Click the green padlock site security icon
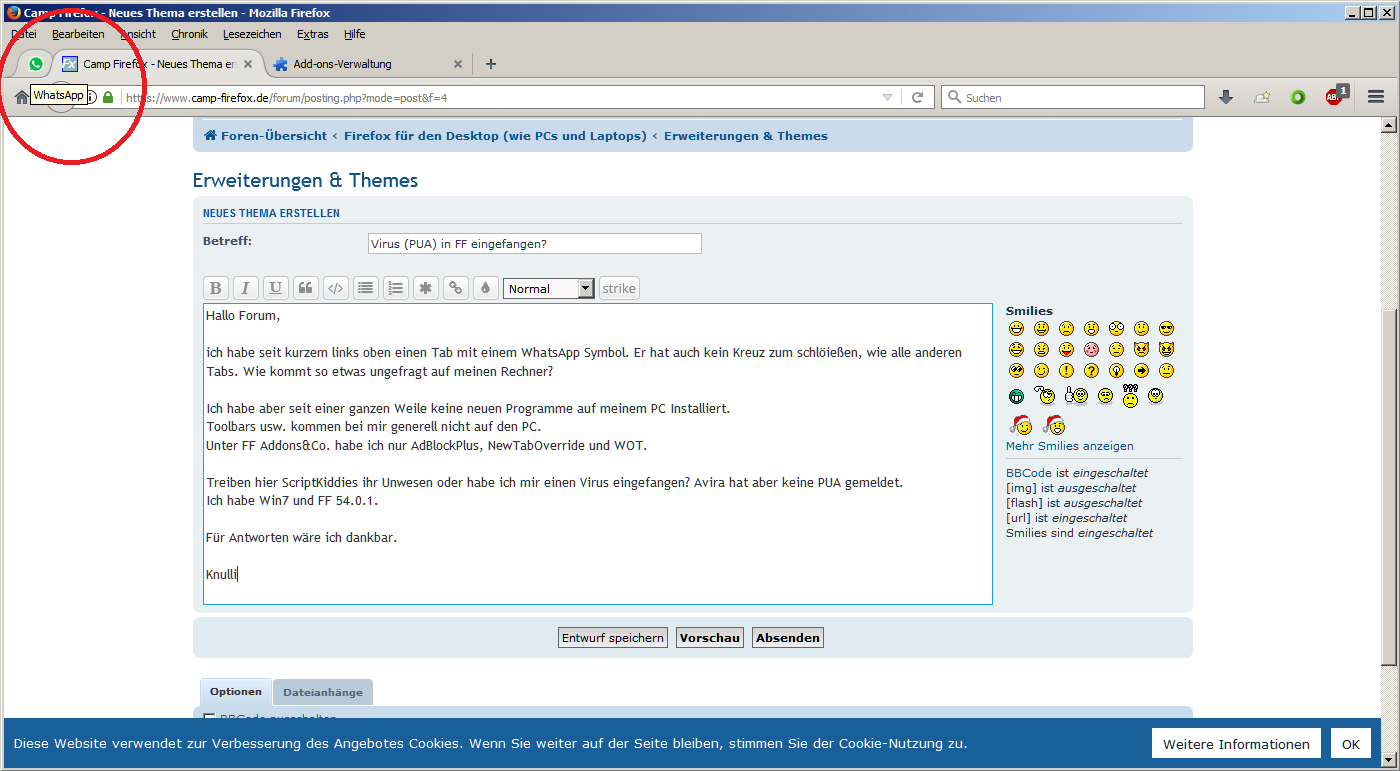Screen dimensions: 1400x771 point(108,97)
